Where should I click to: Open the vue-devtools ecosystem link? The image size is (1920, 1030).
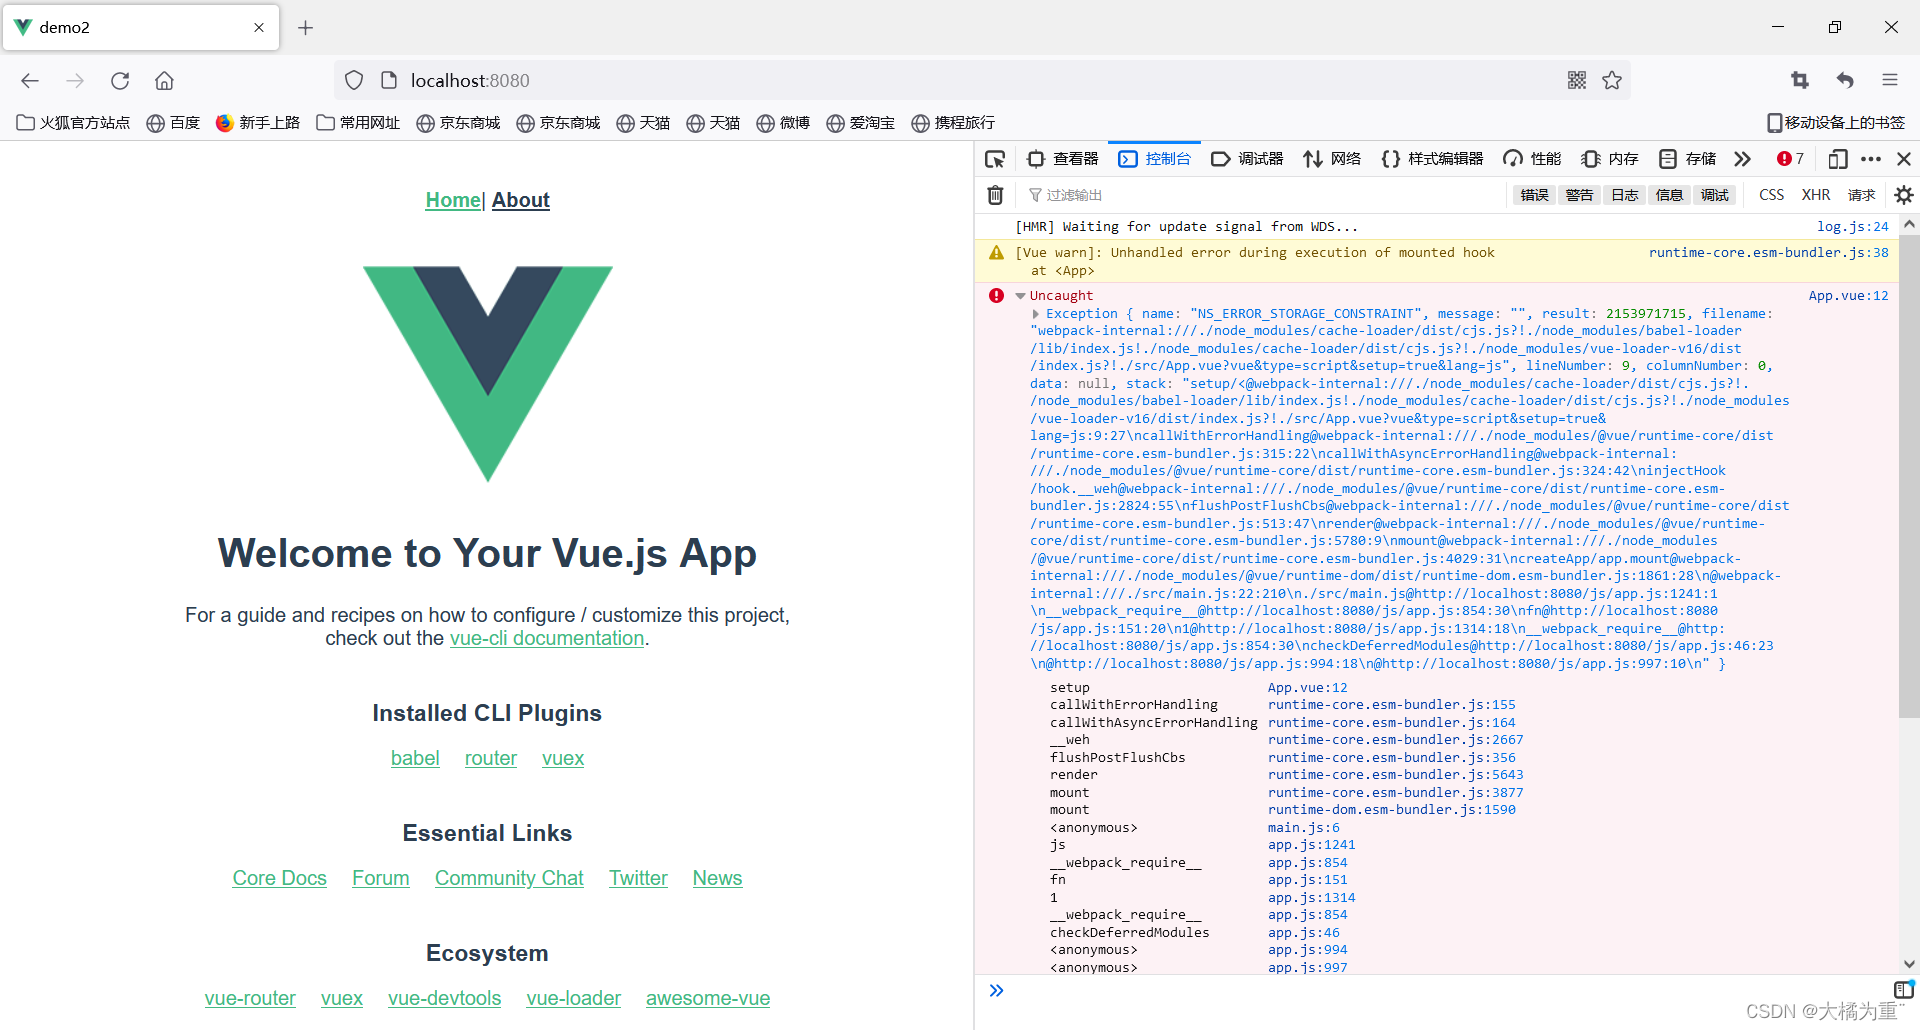(444, 998)
